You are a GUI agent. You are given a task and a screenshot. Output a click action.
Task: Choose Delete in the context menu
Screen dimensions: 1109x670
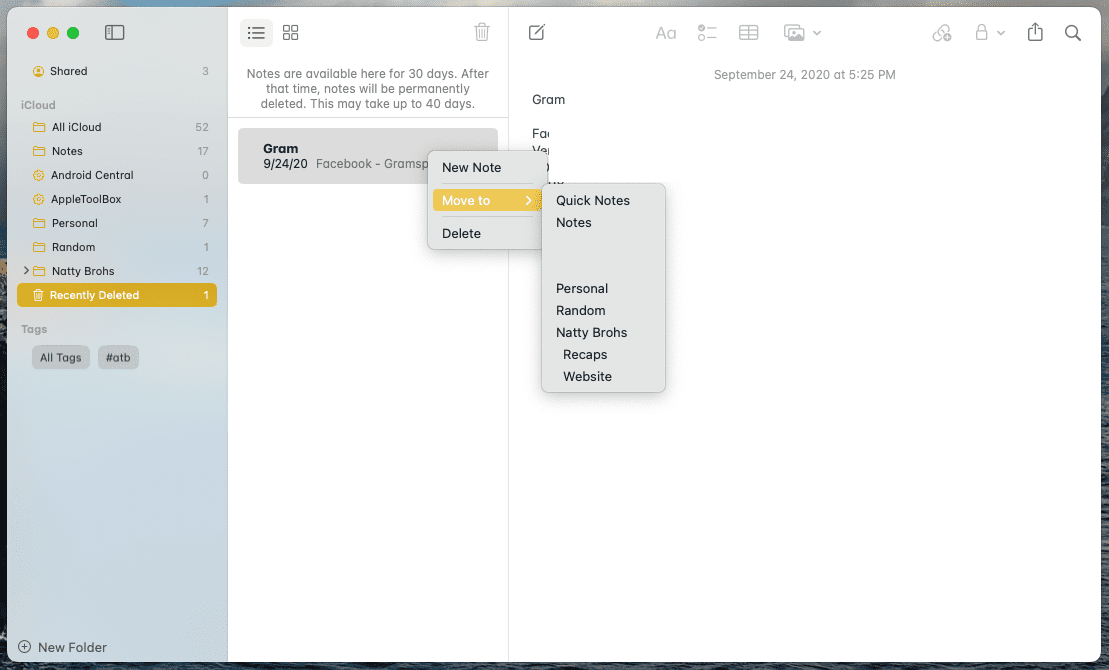coord(461,233)
